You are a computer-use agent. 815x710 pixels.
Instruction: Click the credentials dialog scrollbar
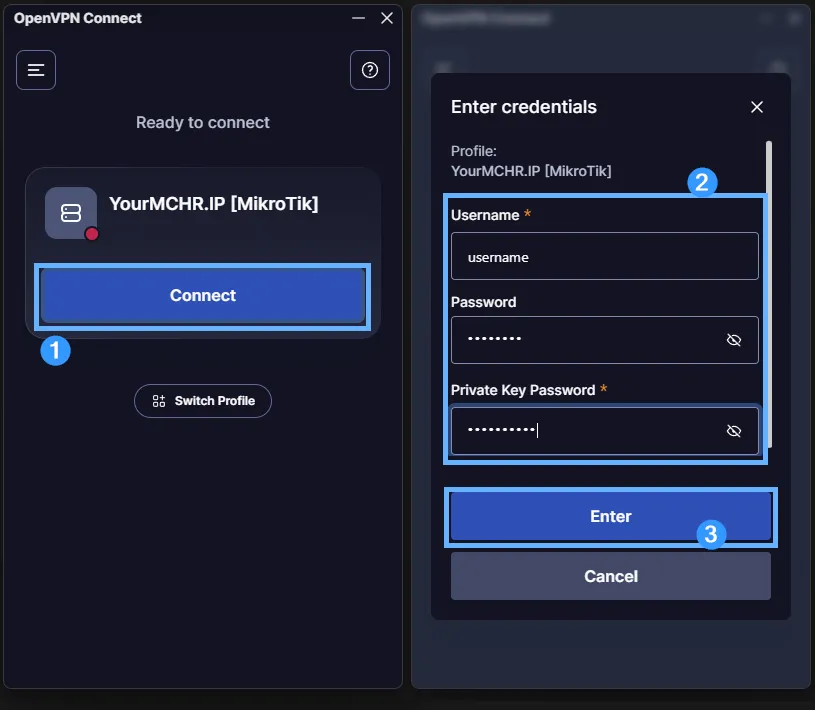coord(769,294)
